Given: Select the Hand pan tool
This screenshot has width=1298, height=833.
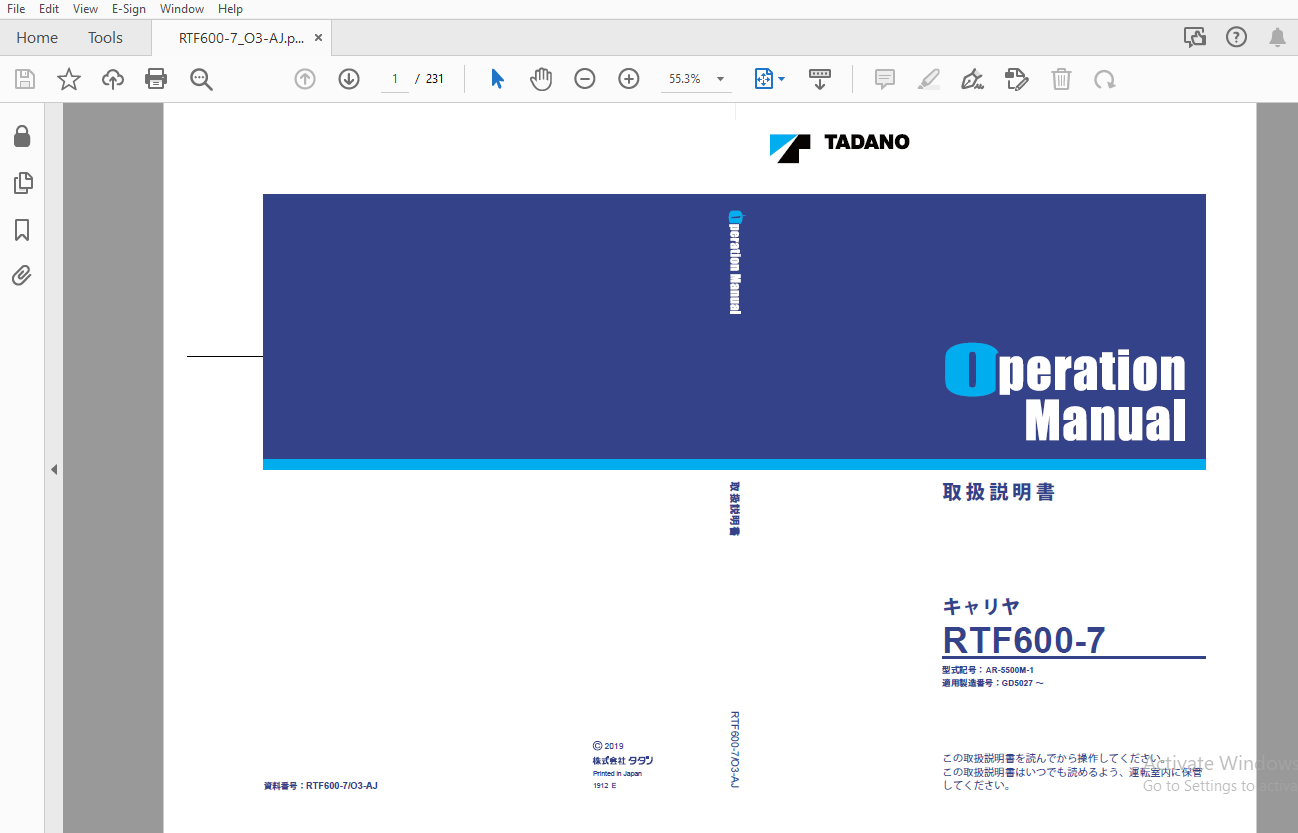Looking at the screenshot, I should click(541, 79).
